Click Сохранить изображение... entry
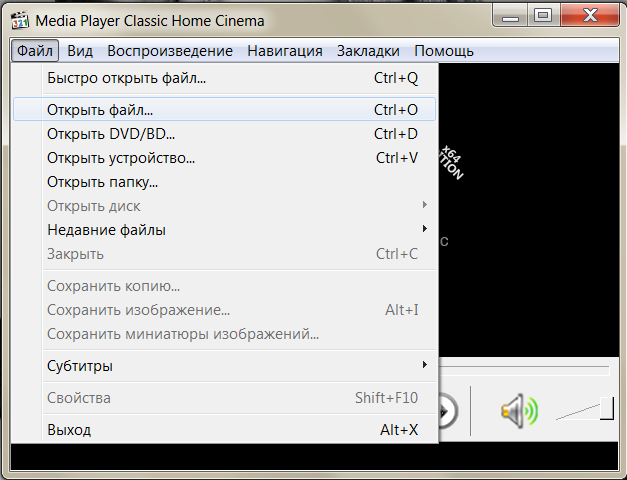Screen dimensions: 627x480 (x=225, y=310)
